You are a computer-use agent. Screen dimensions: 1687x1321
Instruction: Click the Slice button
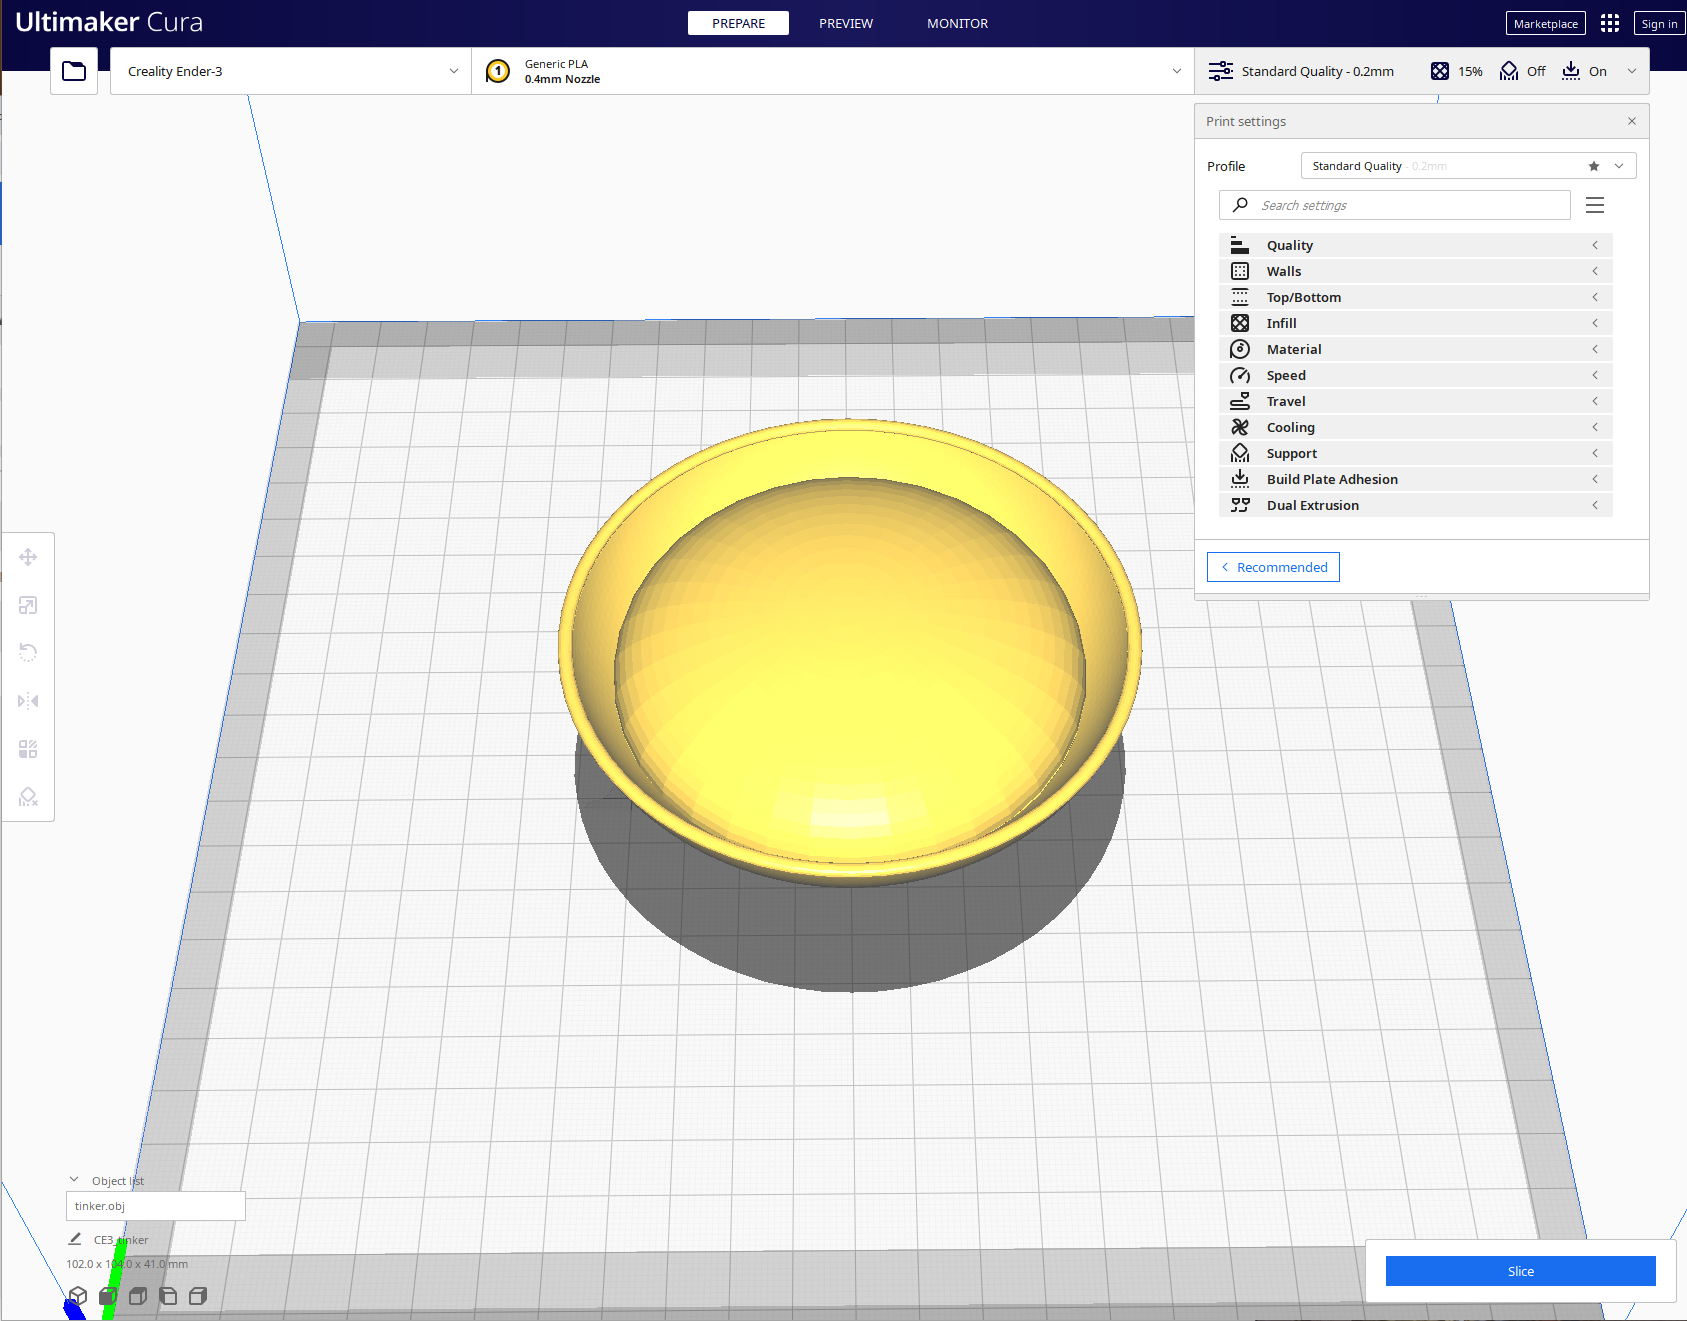(1520, 1271)
